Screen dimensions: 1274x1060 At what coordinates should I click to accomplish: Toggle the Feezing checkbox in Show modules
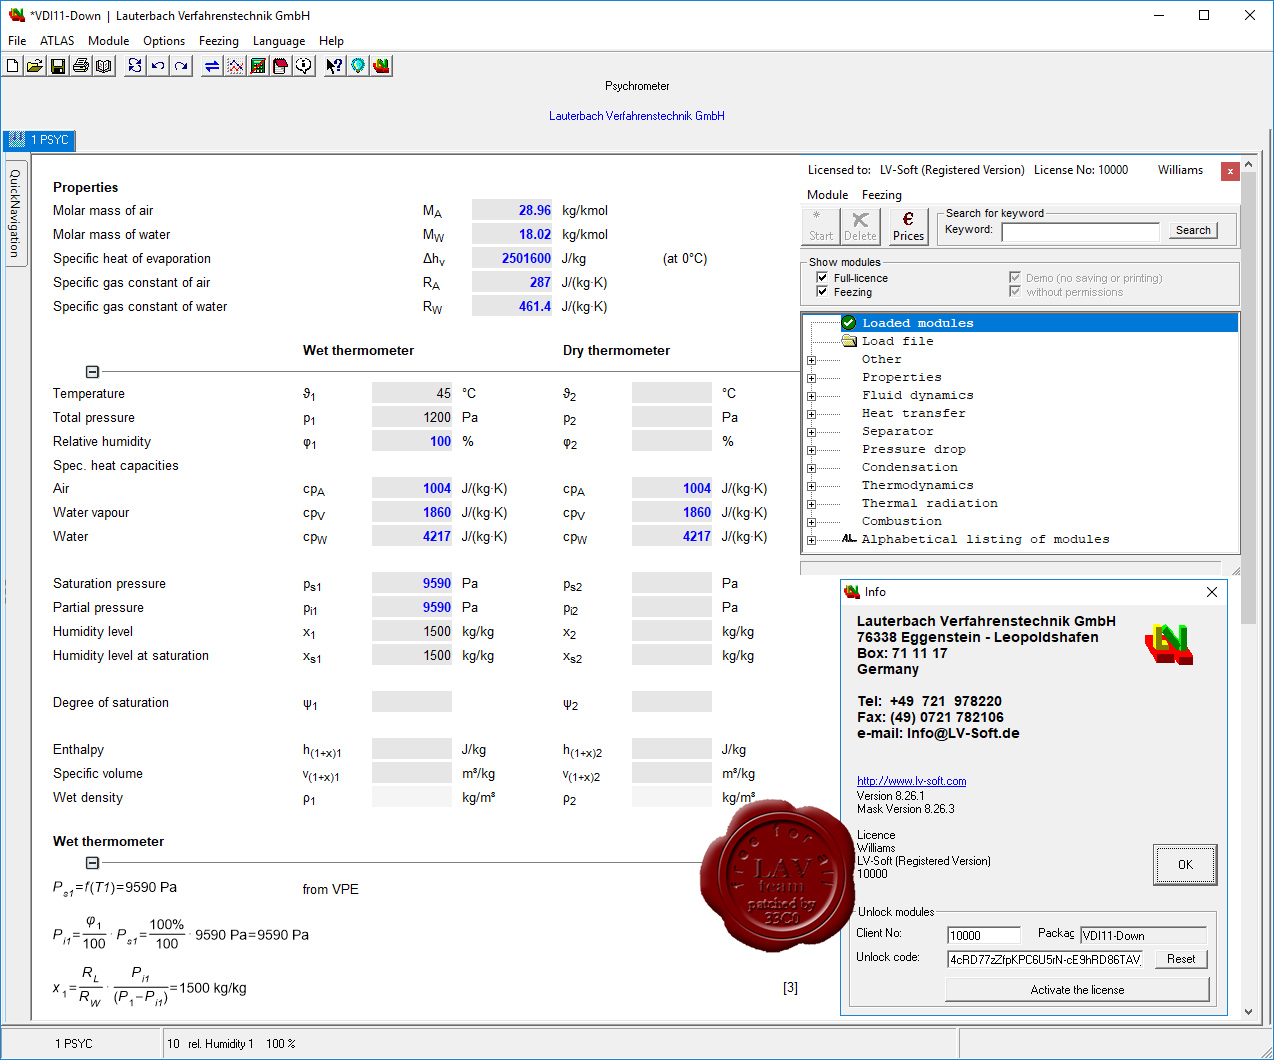point(822,292)
